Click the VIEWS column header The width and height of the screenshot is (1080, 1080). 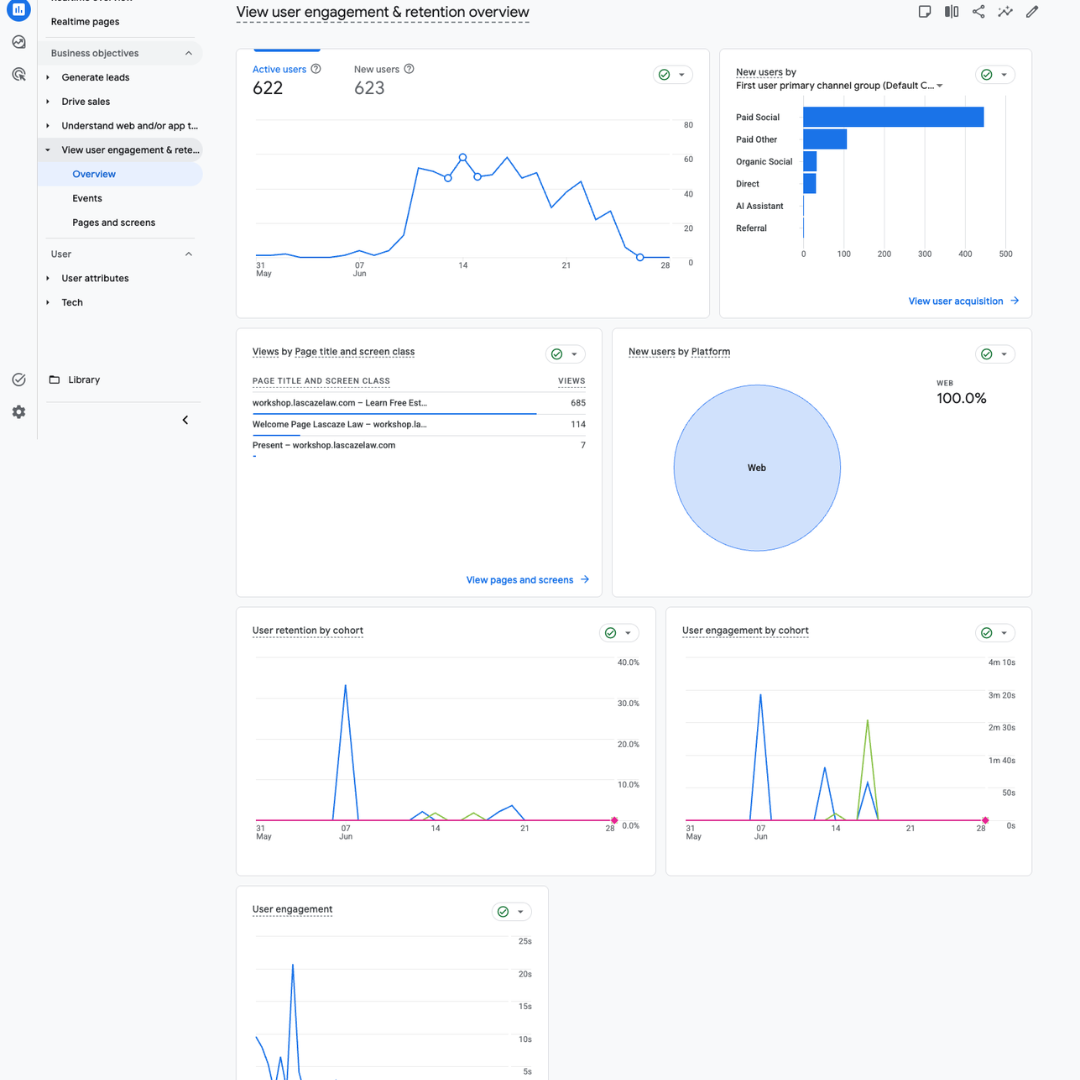click(x=572, y=381)
